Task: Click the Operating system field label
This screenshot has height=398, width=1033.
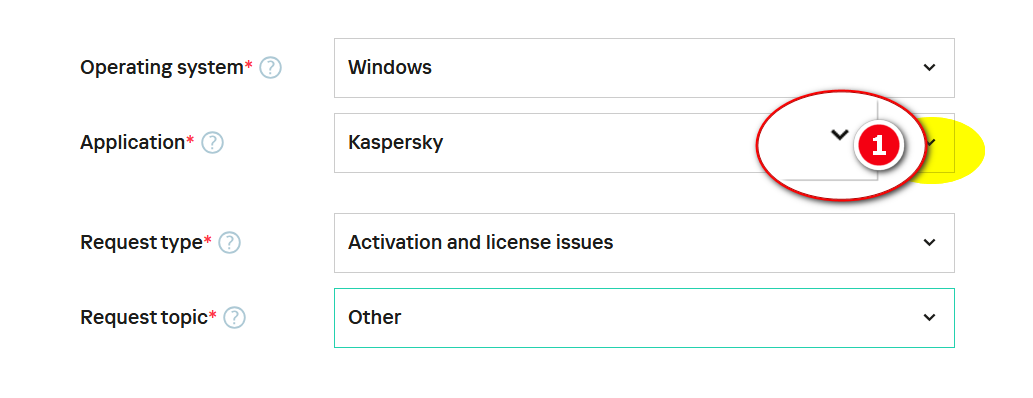Action: pos(161,68)
